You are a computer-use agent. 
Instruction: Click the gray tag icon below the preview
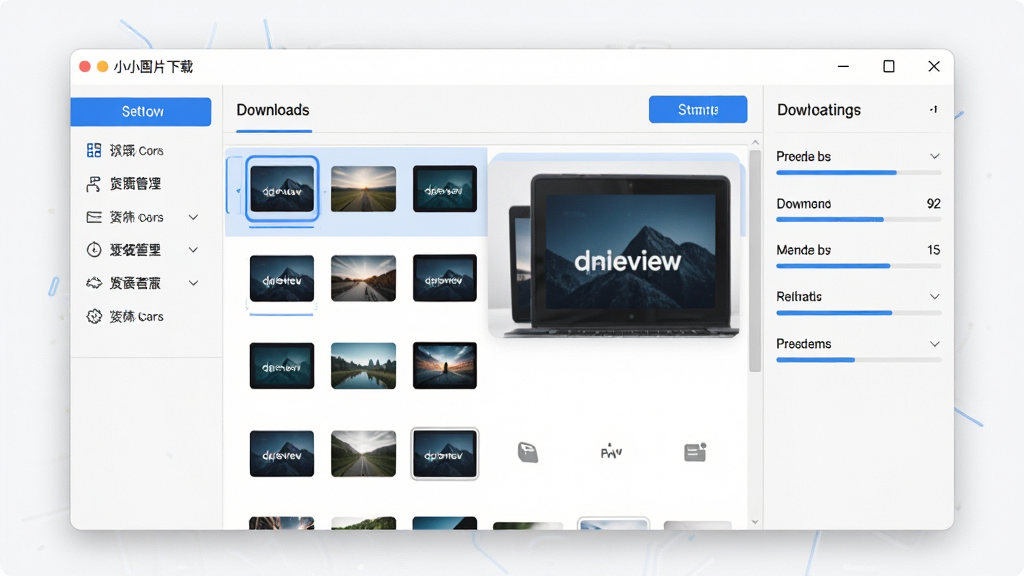(528, 452)
